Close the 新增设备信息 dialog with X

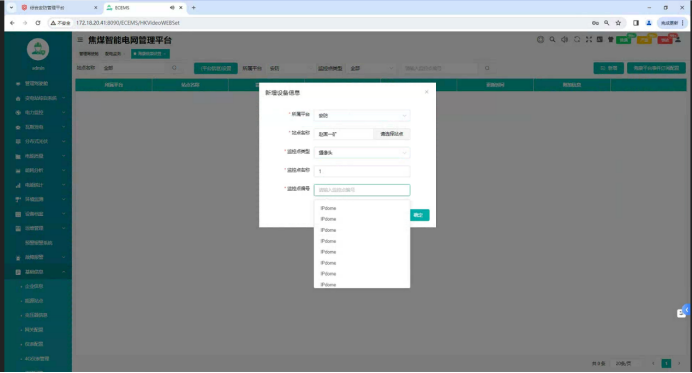click(x=426, y=92)
